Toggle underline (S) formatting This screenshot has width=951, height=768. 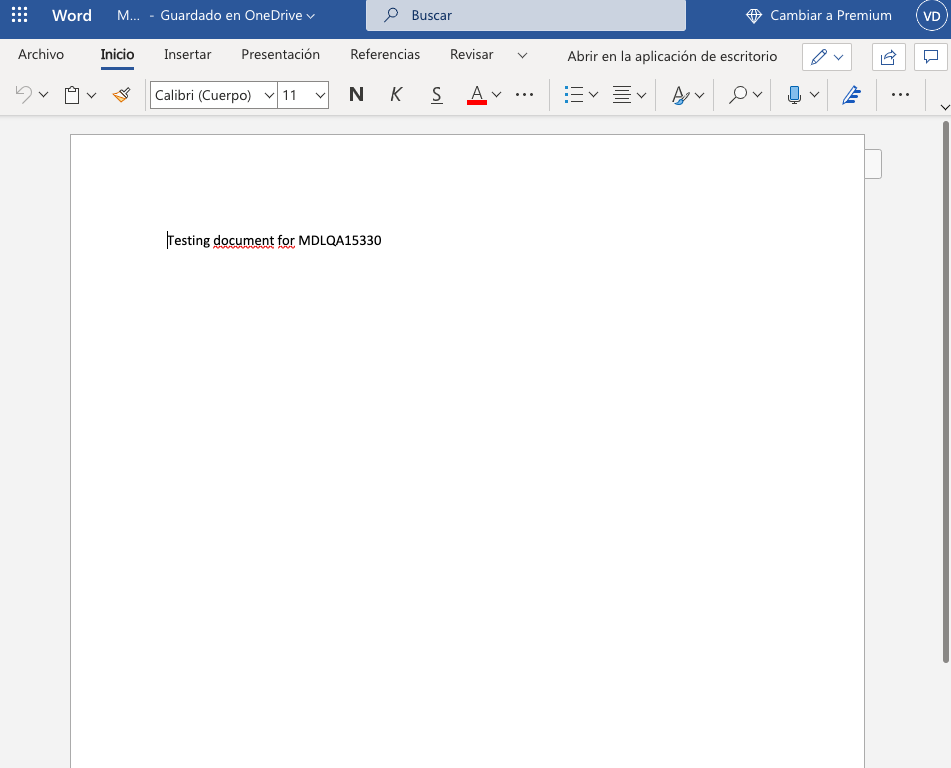tap(436, 95)
